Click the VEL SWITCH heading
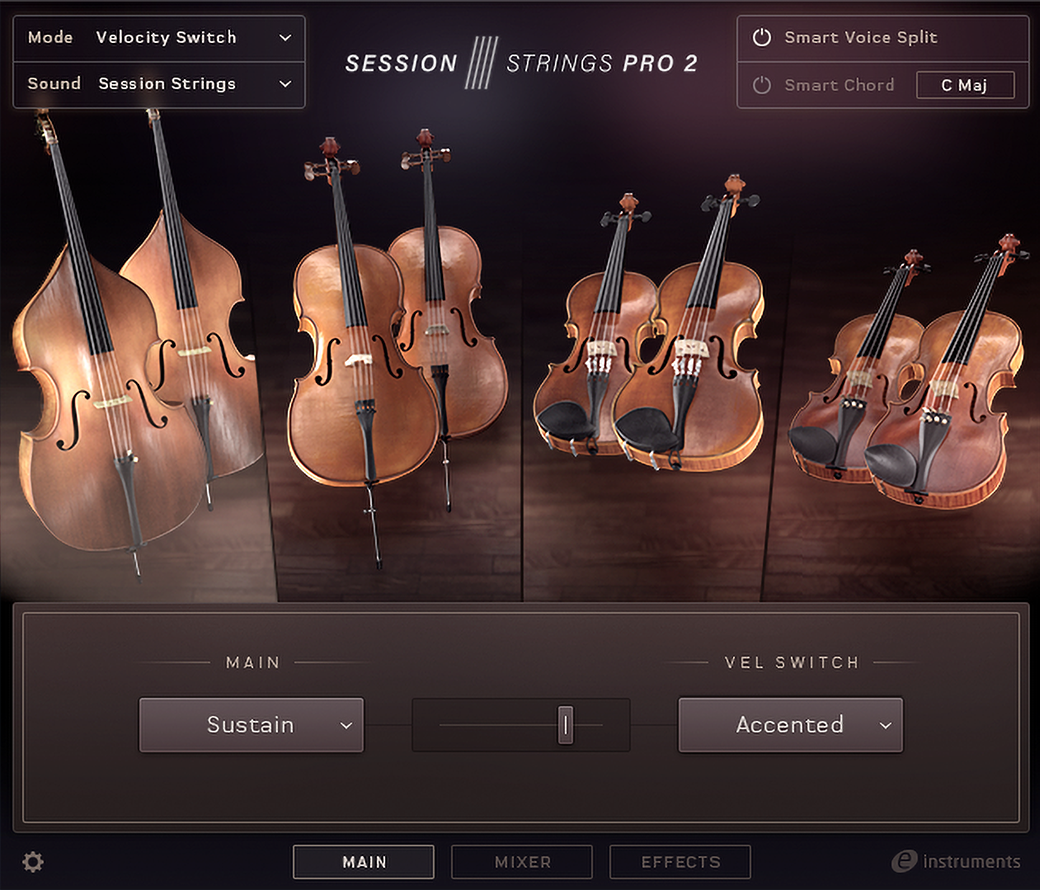 click(792, 663)
